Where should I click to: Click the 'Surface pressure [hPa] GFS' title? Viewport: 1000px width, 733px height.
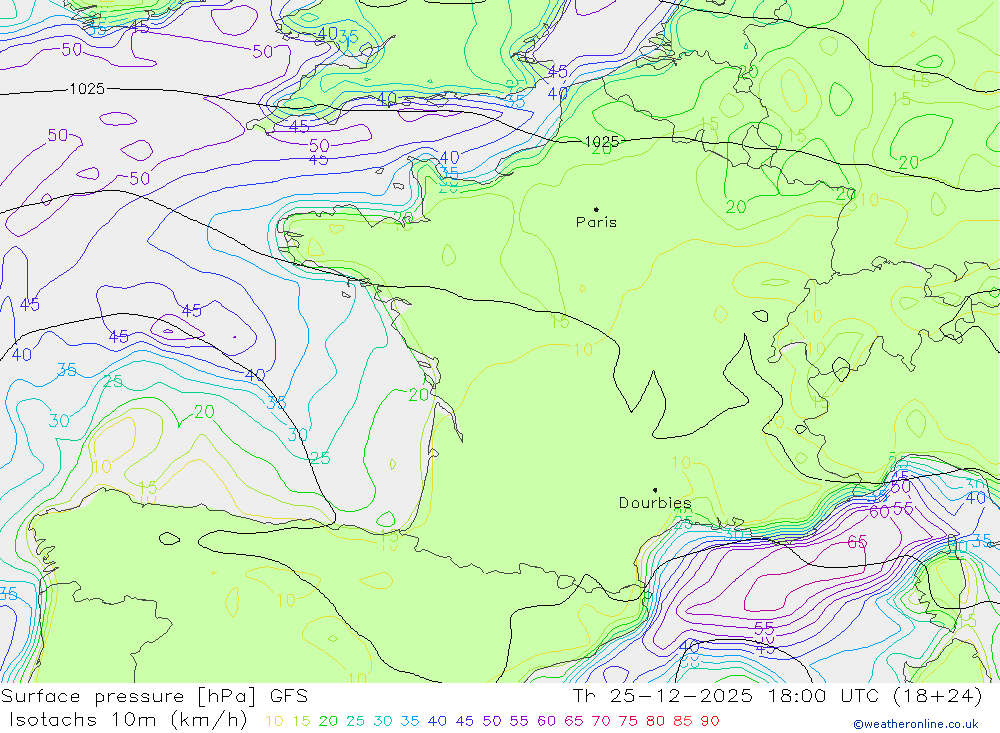[x=154, y=696]
